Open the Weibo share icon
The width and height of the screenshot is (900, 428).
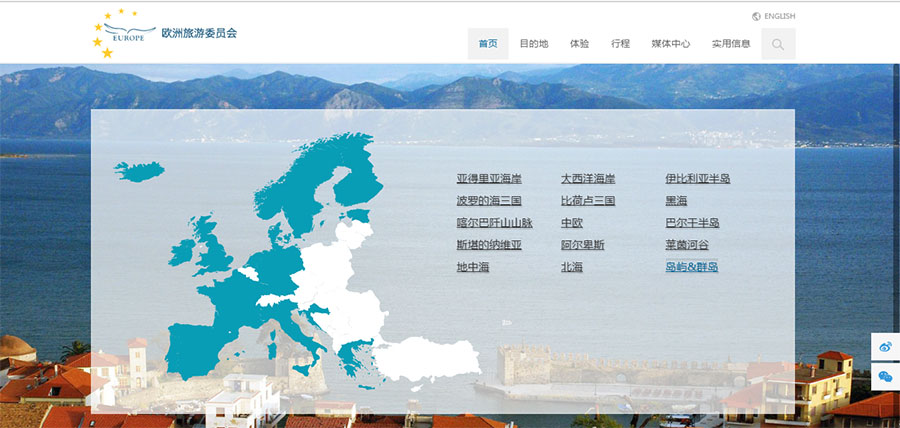tap(885, 347)
